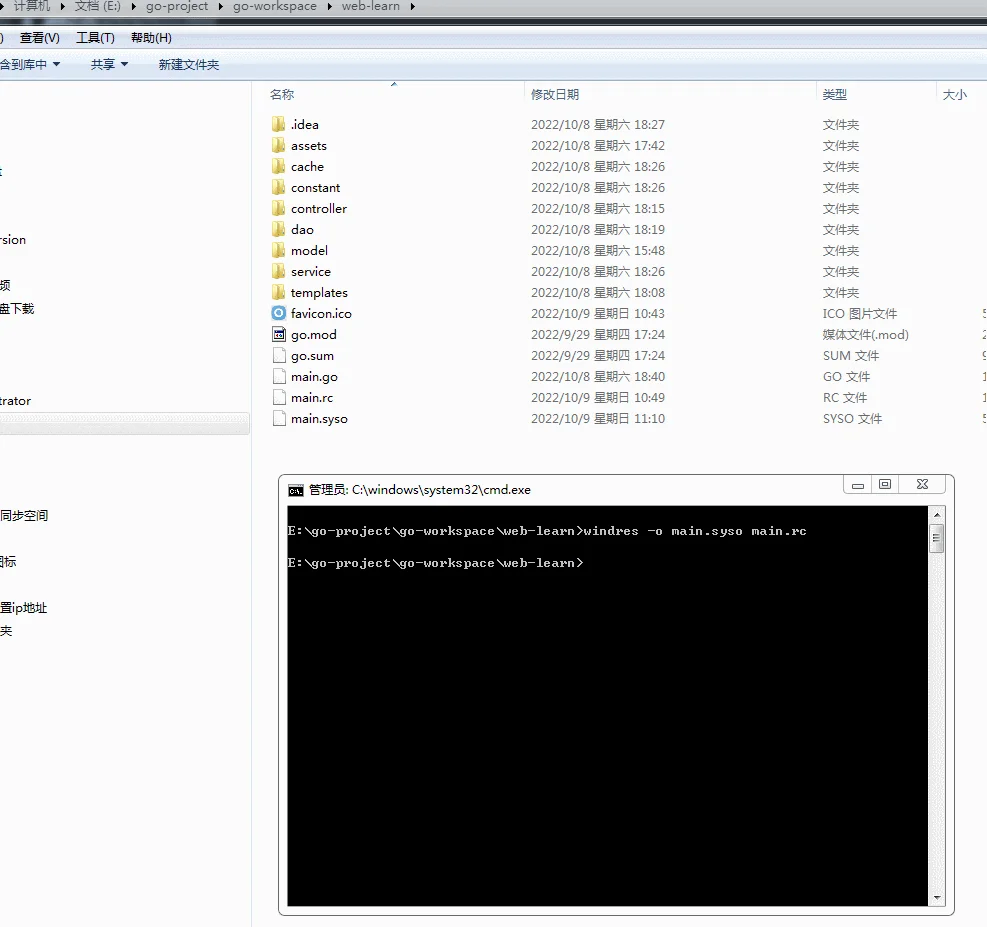Select the main.syso file name
The width and height of the screenshot is (987, 927).
tap(319, 419)
